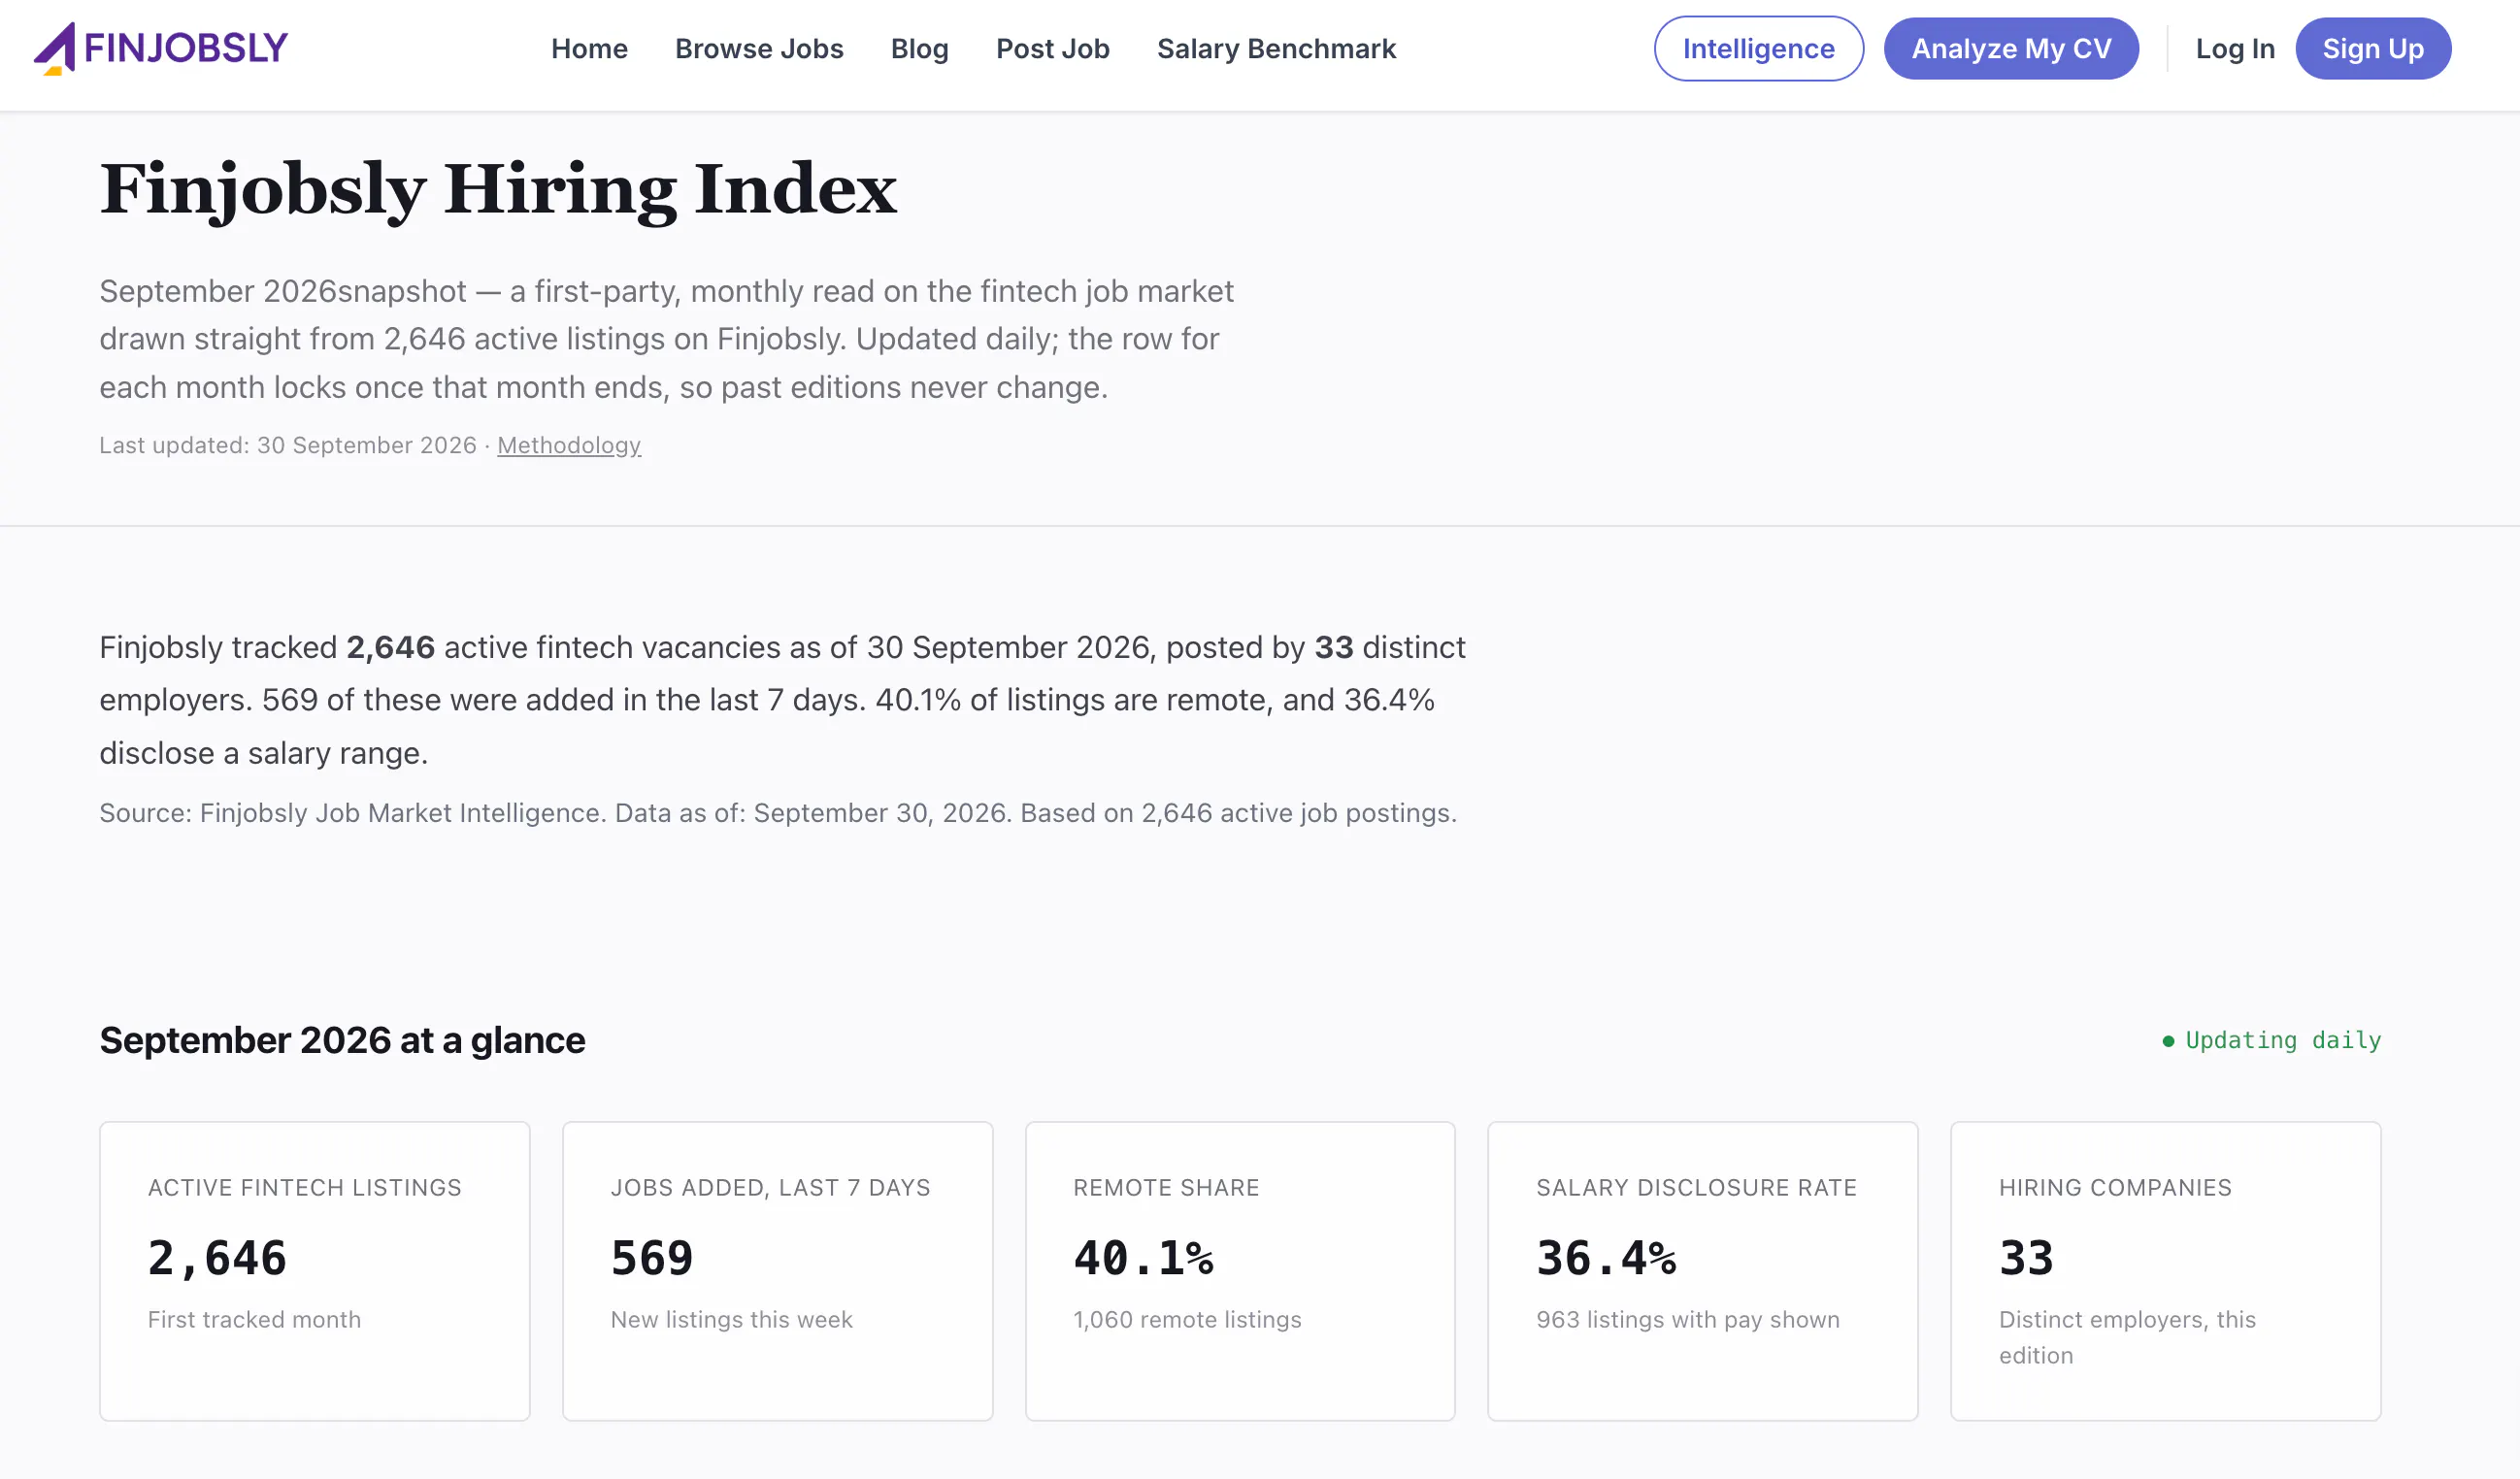Click the Finjobsly Hiring Index heading

pyautogui.click(x=498, y=189)
